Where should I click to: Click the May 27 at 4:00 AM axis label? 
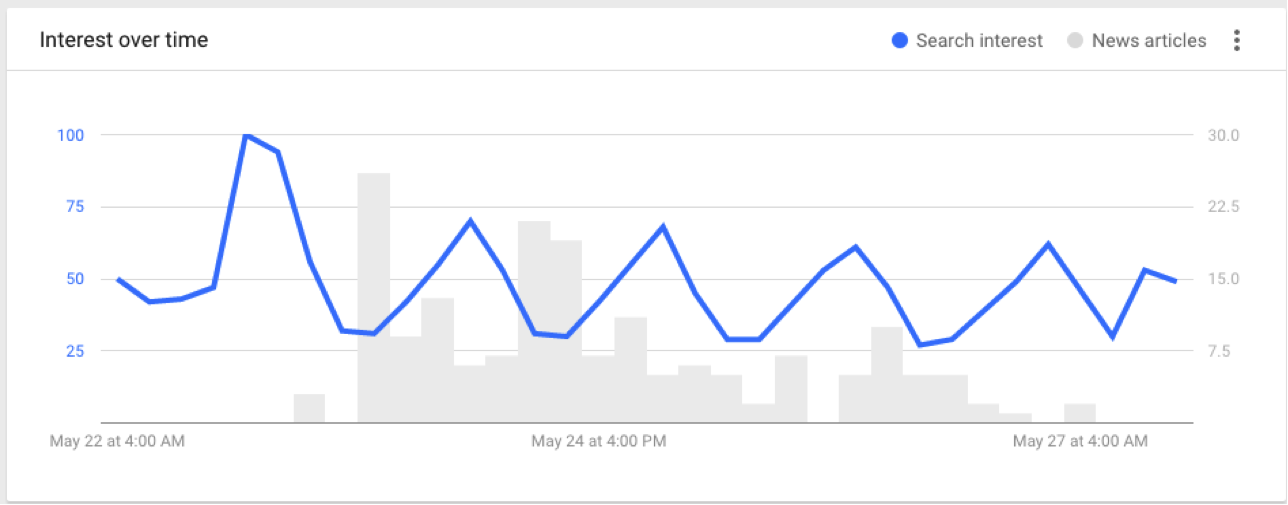[x=1080, y=440]
